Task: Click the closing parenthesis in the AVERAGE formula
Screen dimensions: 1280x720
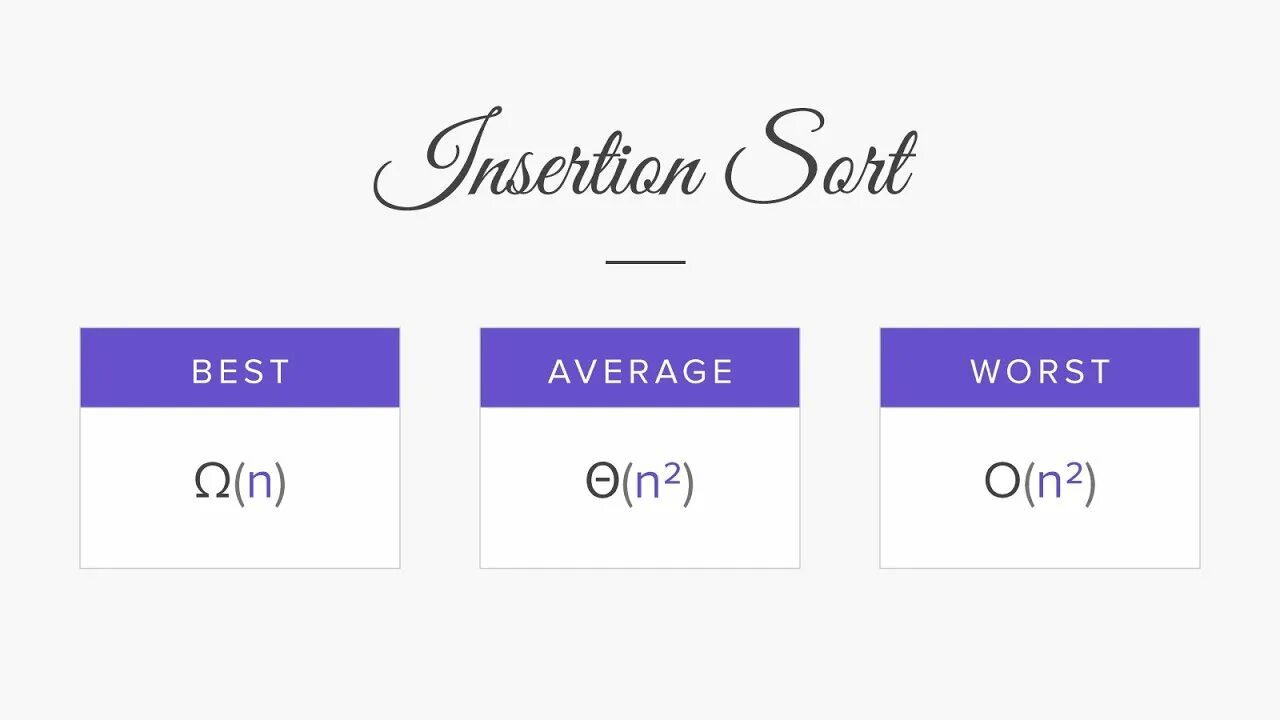Action: click(688, 484)
